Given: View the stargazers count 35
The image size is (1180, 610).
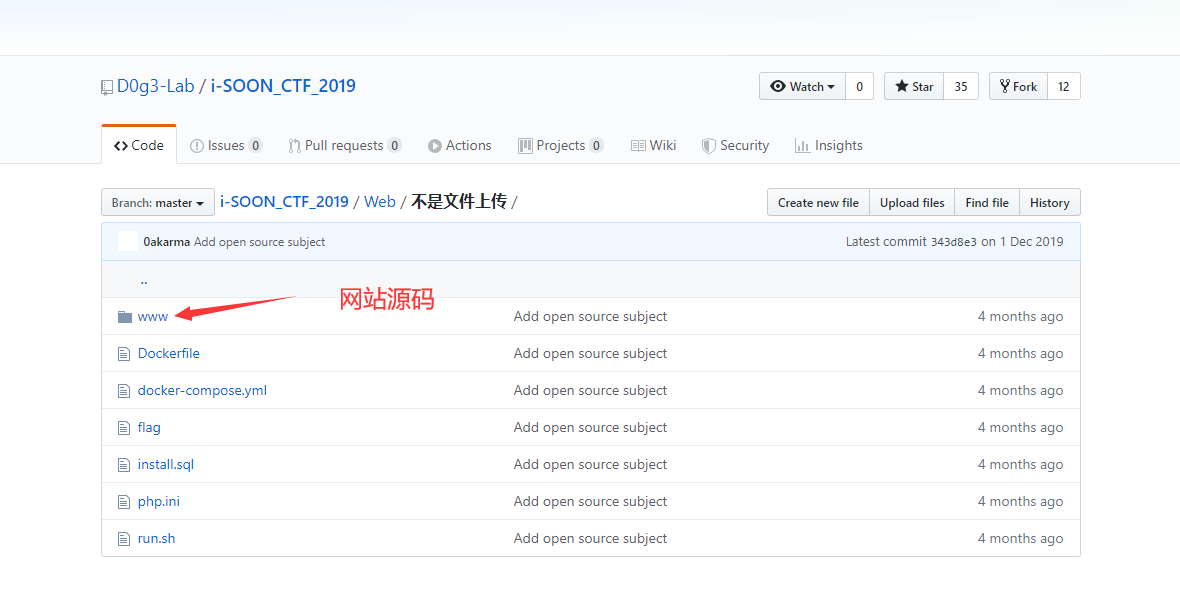Looking at the screenshot, I should (x=961, y=86).
